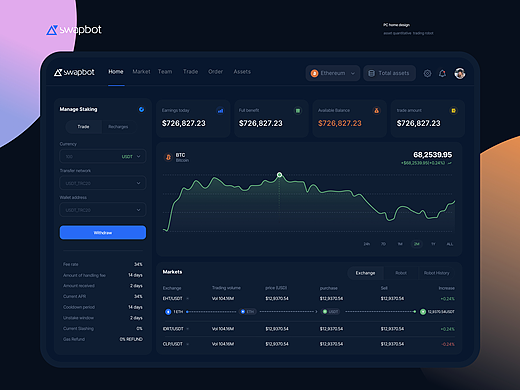Switch to the Trade nav tab
Viewport: 520px width, 390px height.
click(x=190, y=72)
